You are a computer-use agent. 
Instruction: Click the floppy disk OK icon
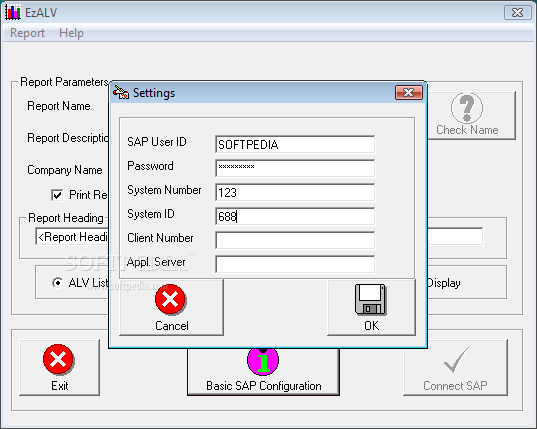[371, 300]
